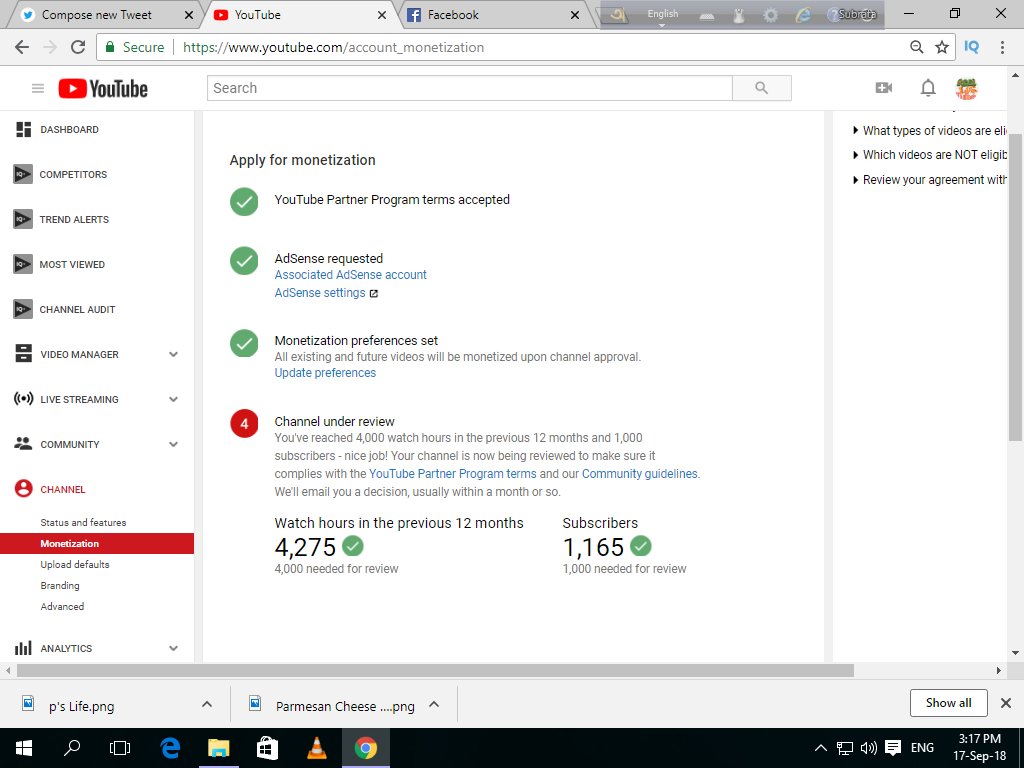Open Associated AdSense account link

click(350, 275)
